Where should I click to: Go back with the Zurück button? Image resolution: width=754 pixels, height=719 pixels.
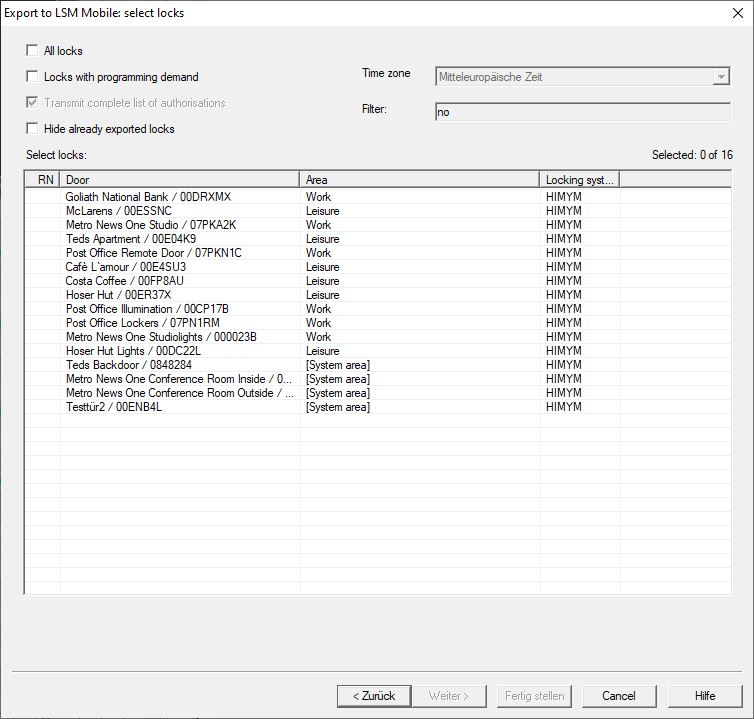[x=373, y=696]
